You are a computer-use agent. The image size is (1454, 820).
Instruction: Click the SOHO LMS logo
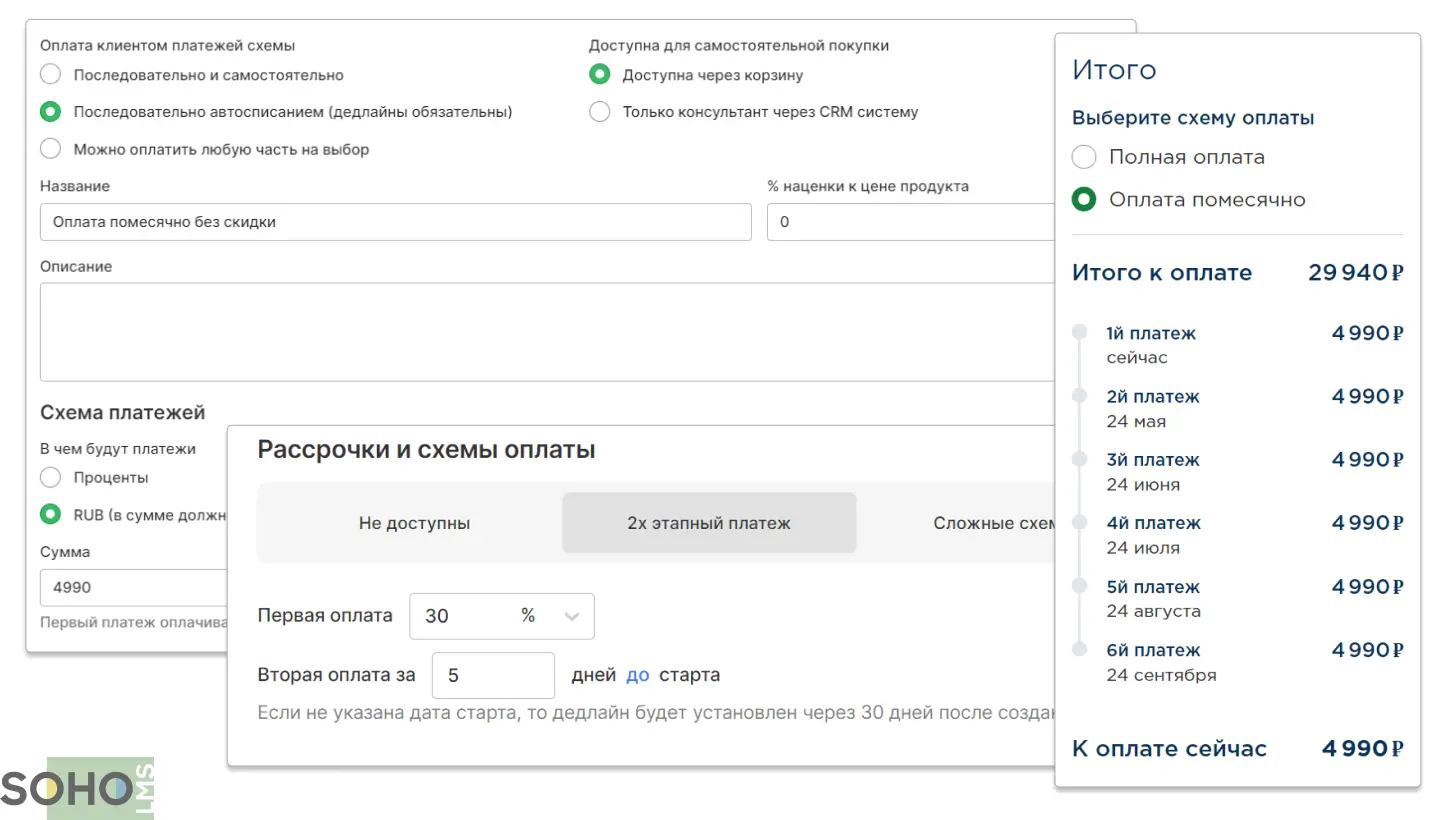click(78, 788)
